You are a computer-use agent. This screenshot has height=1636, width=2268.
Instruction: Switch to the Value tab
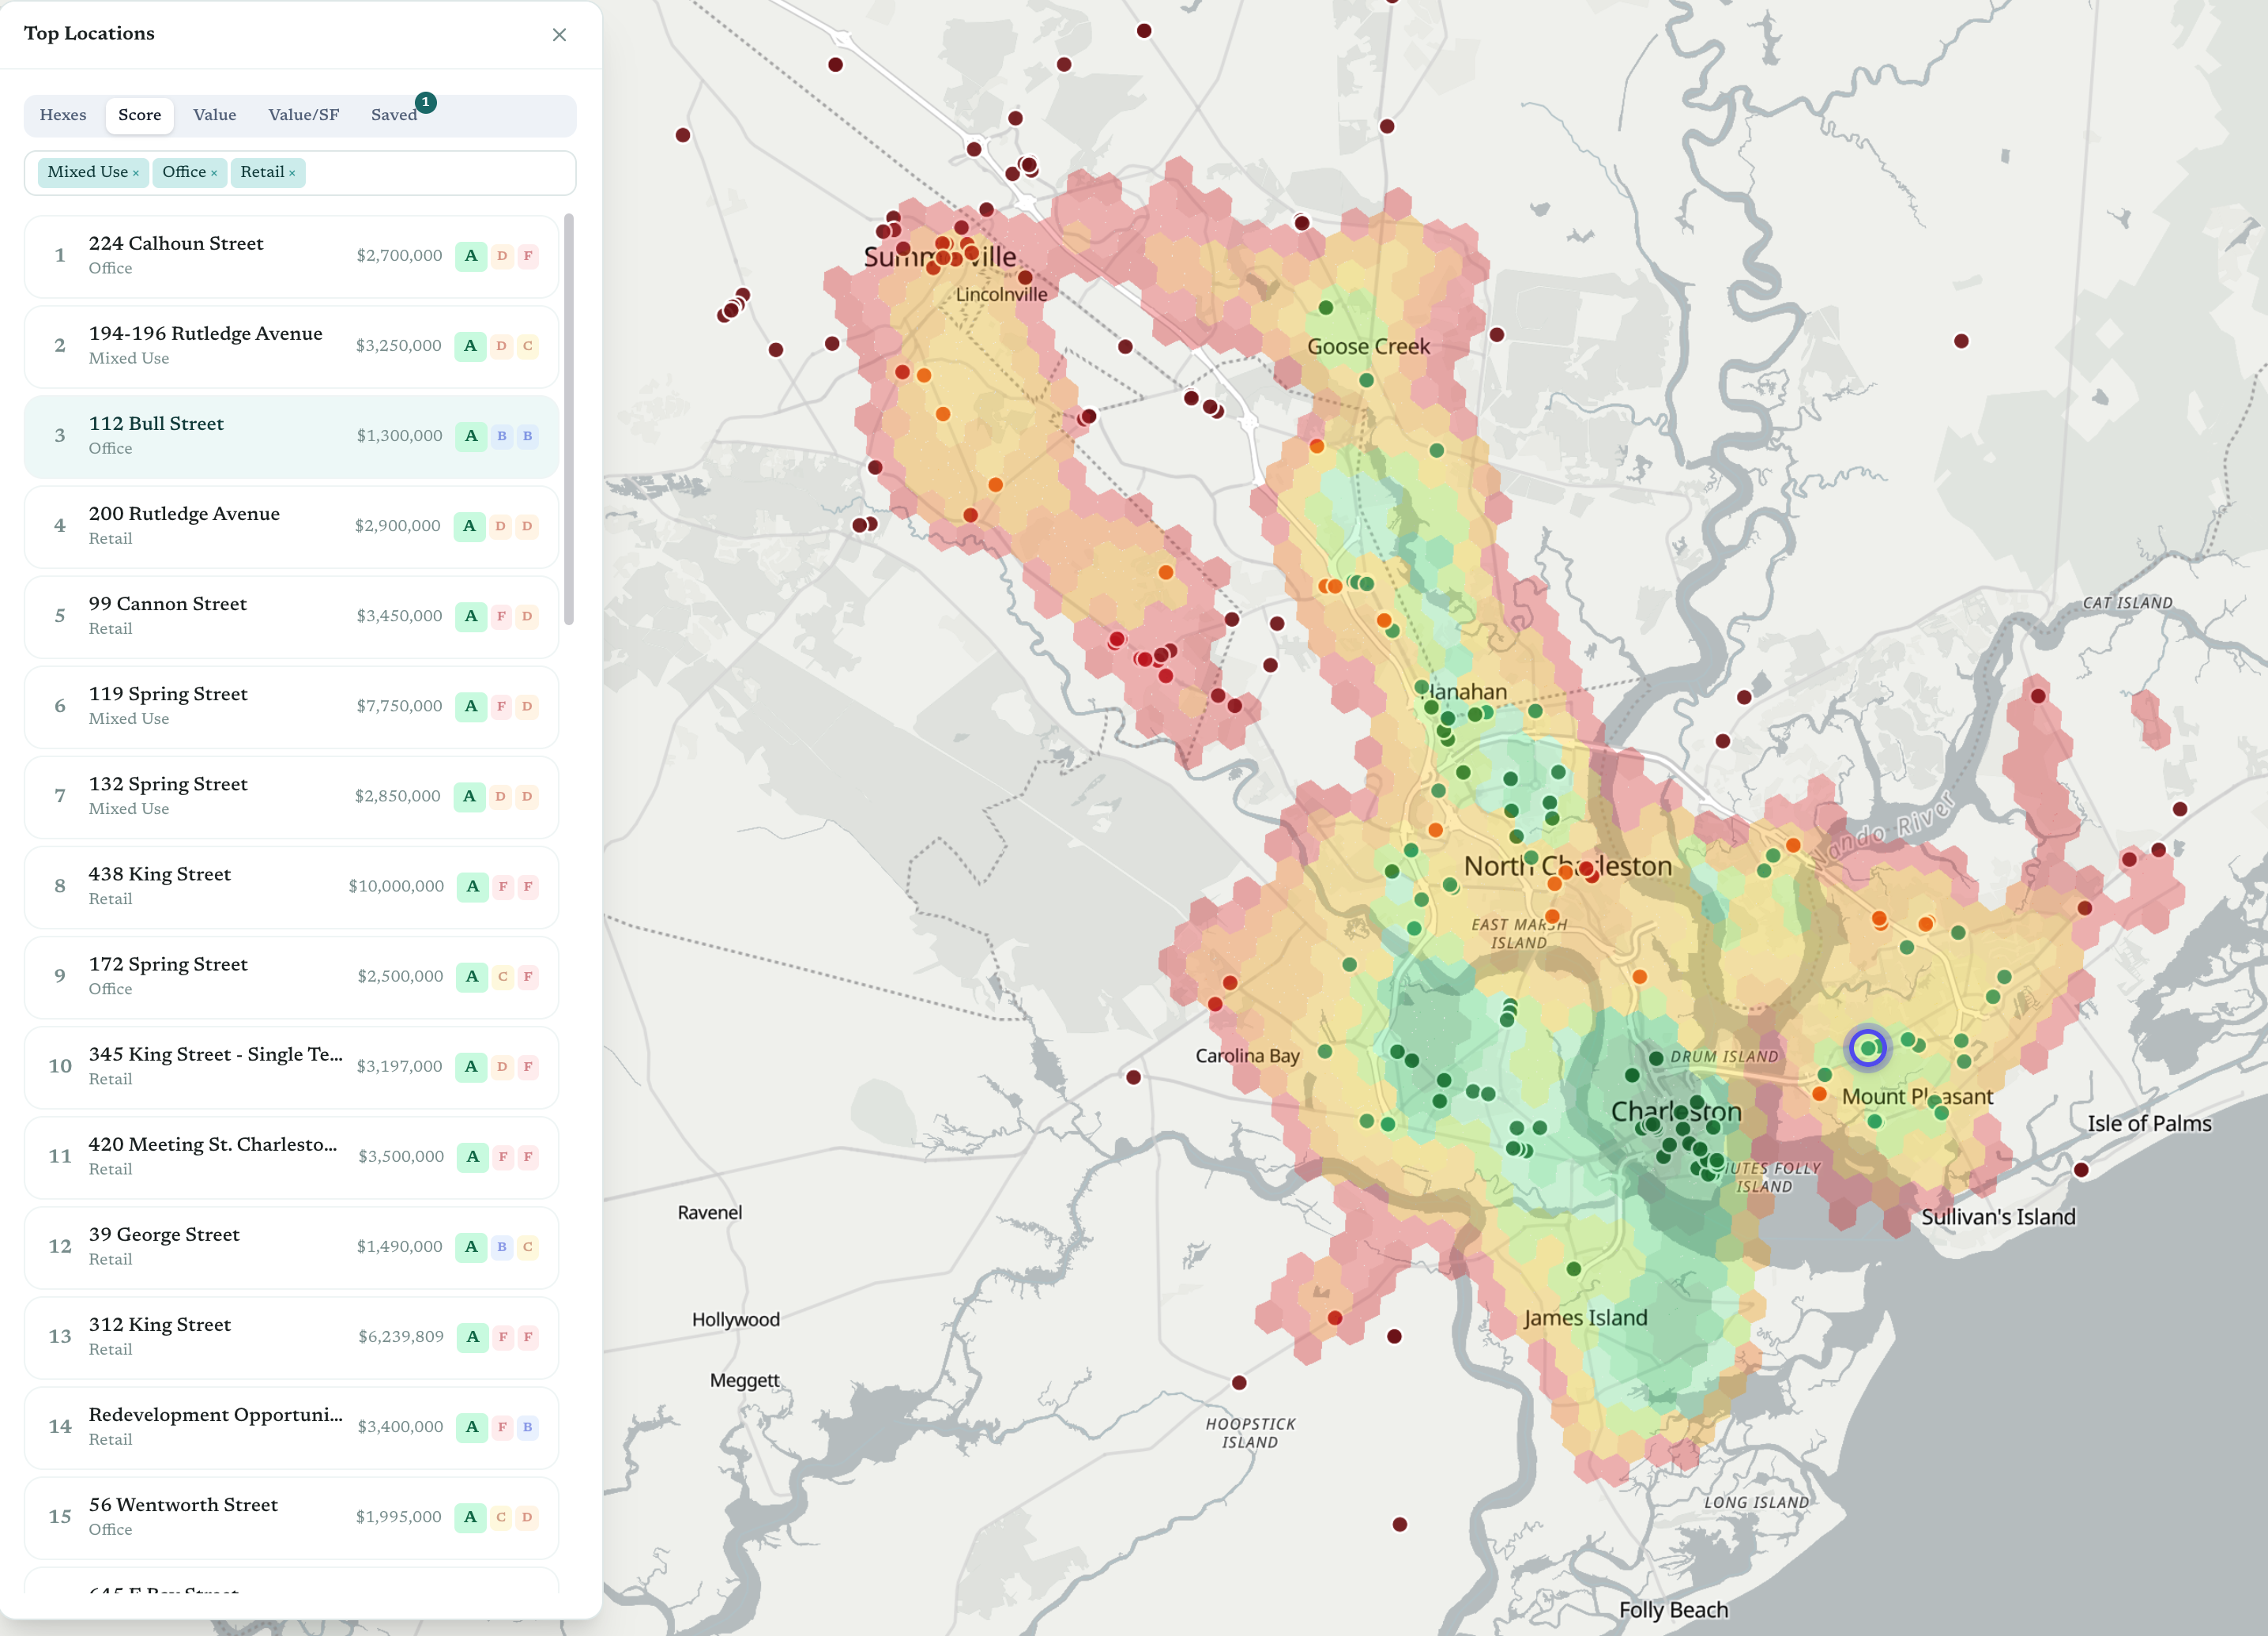(215, 115)
